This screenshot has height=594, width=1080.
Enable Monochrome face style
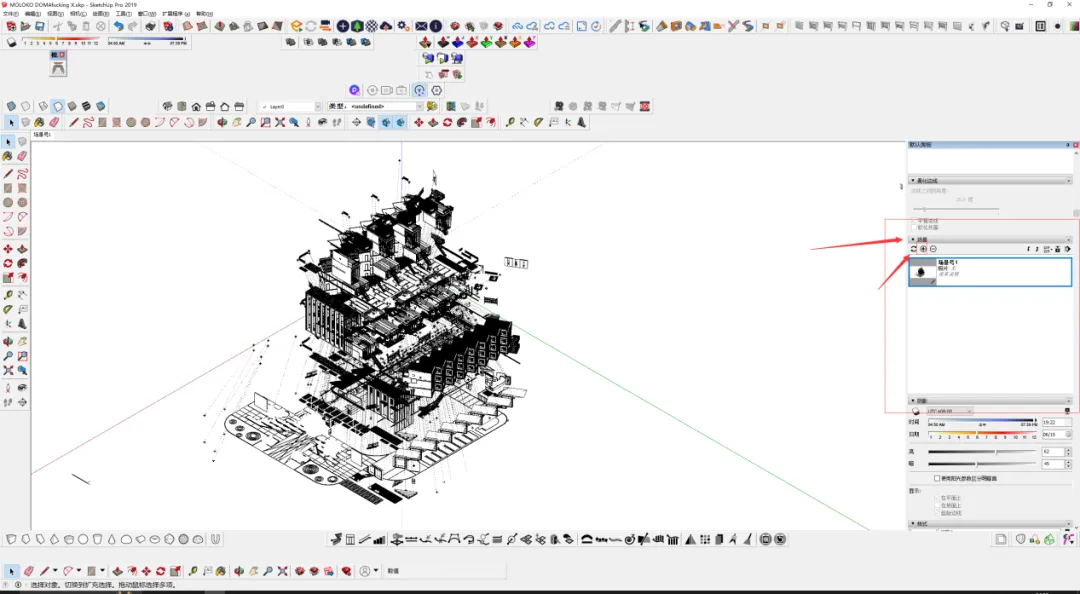tap(101, 106)
